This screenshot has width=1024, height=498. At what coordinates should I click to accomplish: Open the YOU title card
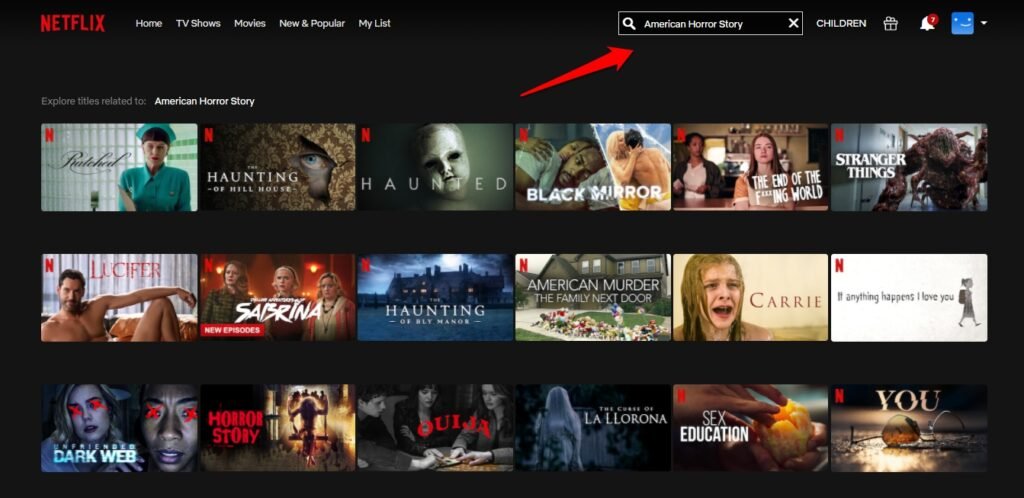[x=909, y=428]
